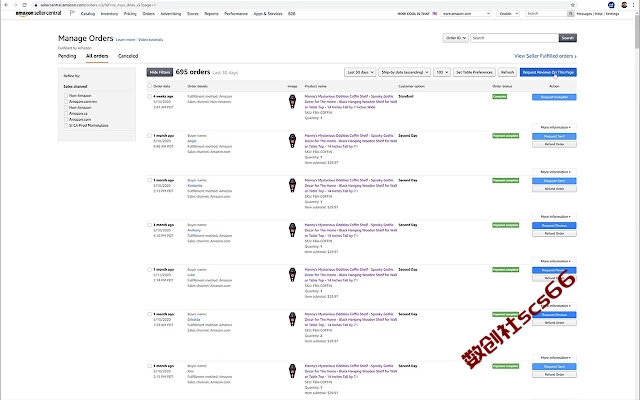This screenshot has height=400, width=640.
Task: Select the All orders tab
Action: [x=97, y=56]
